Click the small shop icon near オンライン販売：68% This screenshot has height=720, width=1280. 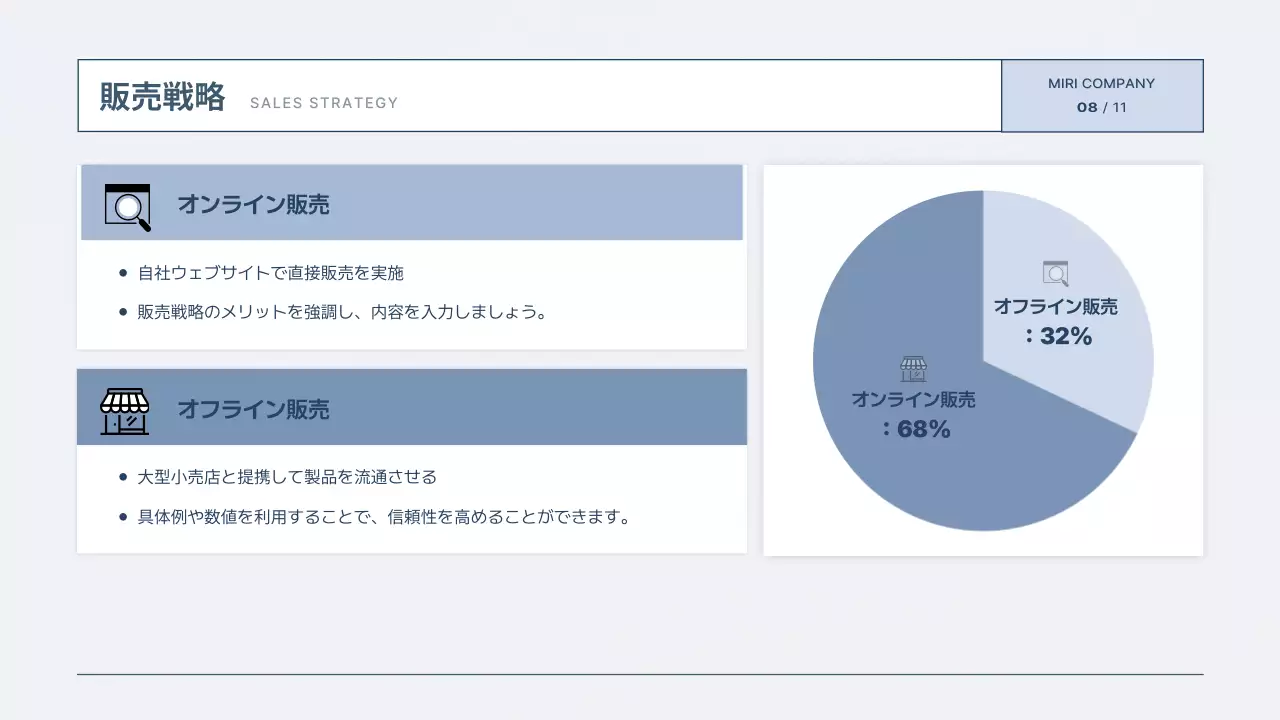[913, 368]
